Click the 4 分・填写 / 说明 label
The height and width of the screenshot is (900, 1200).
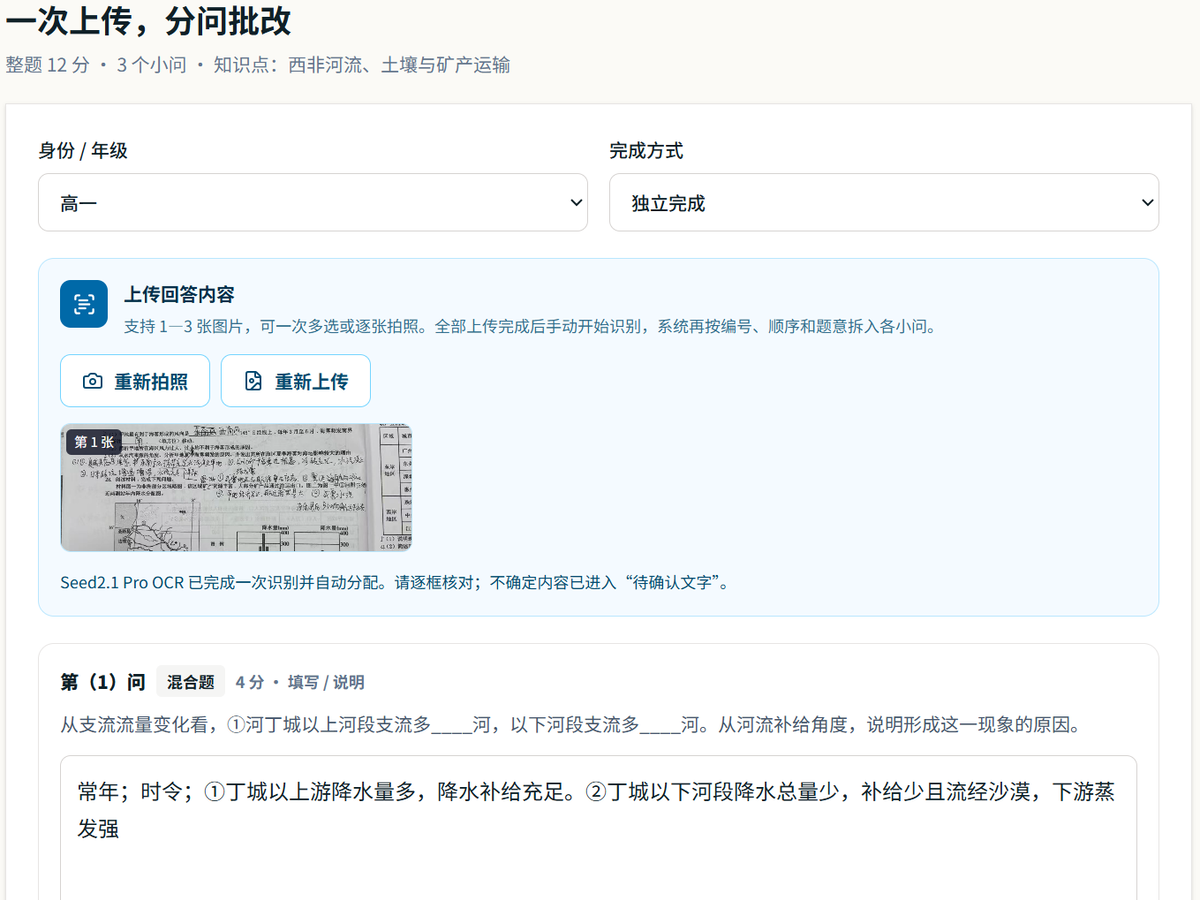point(300,682)
